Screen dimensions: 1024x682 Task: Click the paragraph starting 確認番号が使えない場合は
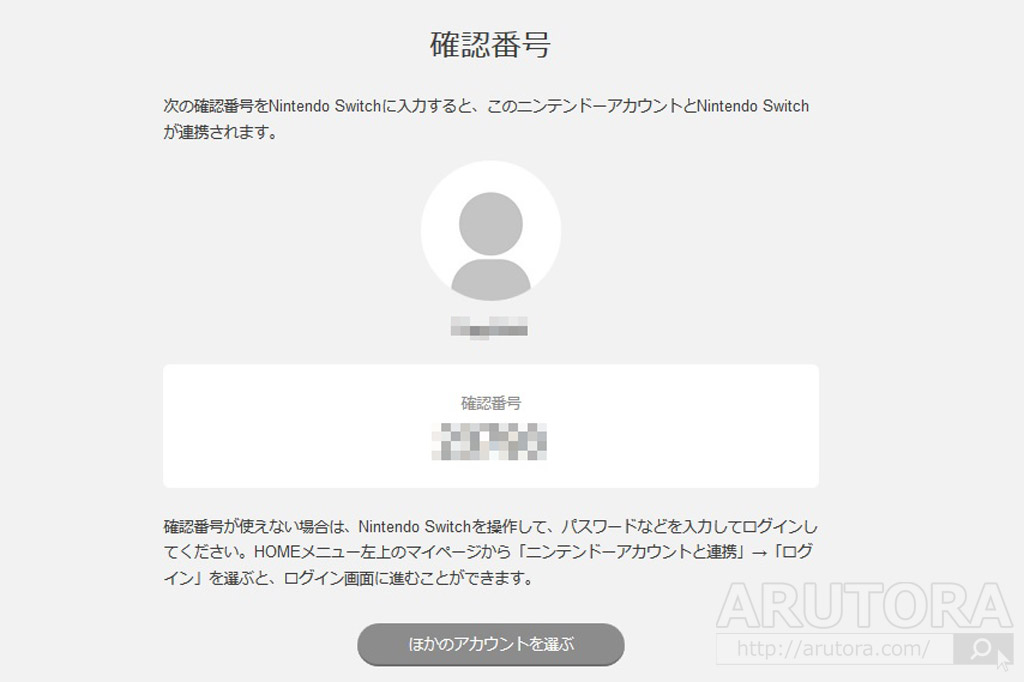tap(490, 552)
